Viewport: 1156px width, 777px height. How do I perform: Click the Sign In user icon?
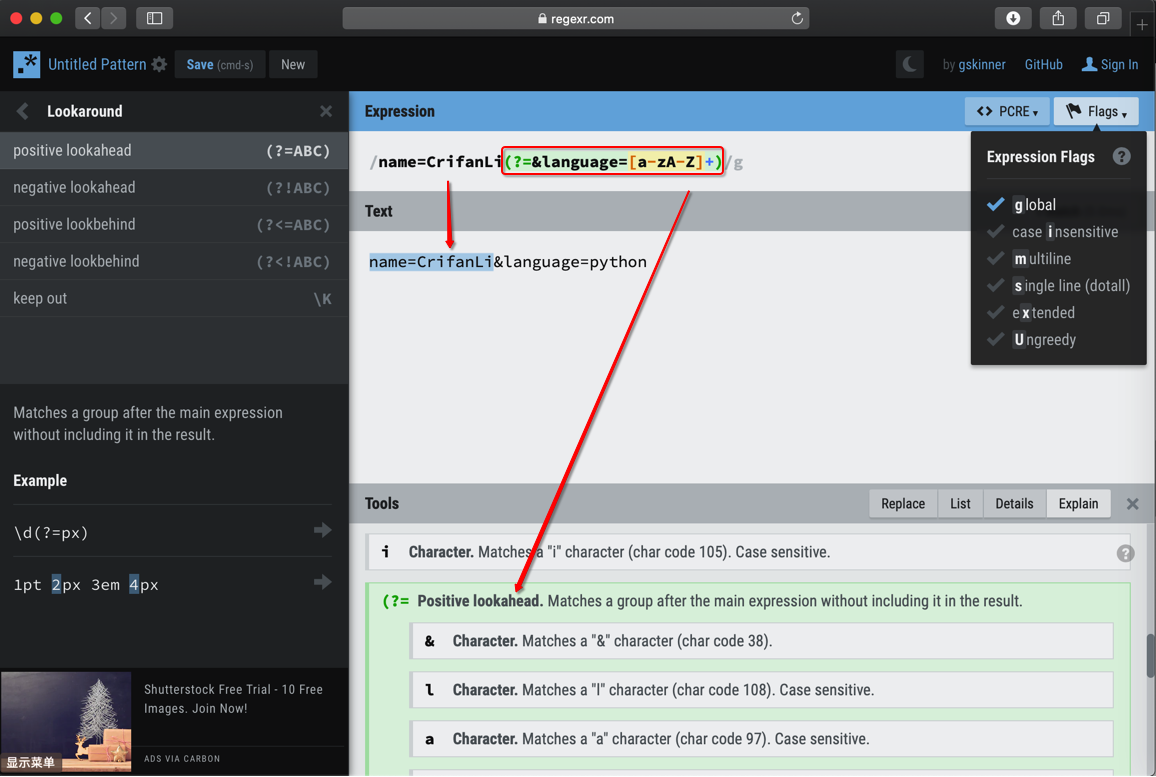click(x=1089, y=64)
